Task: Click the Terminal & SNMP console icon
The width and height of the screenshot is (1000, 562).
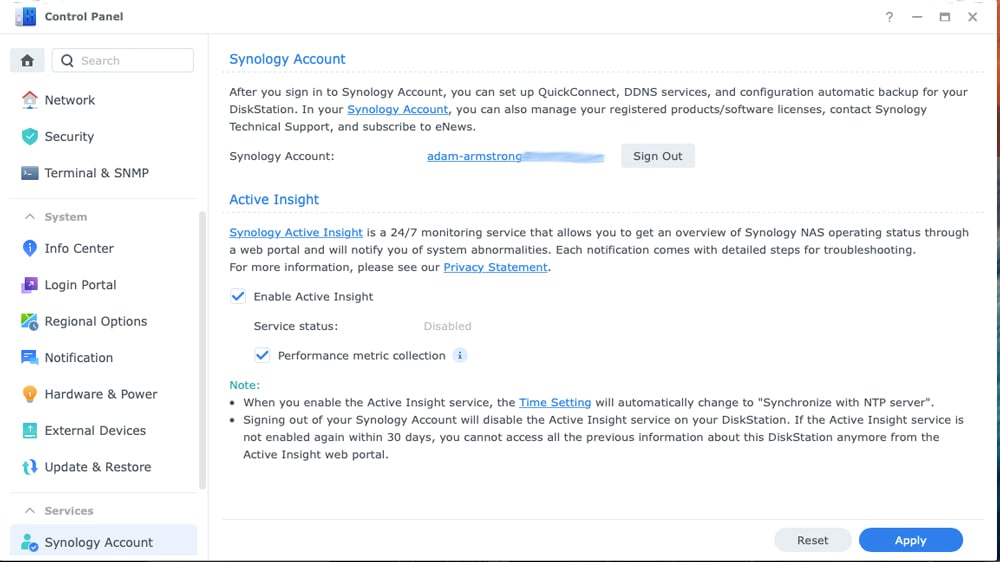Action: pyautogui.click(x=29, y=173)
